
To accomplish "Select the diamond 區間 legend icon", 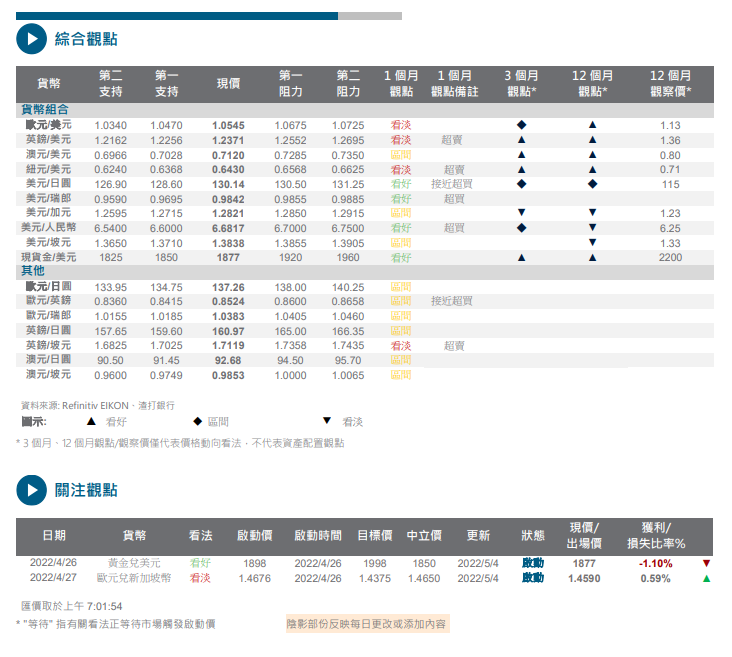I will (197, 422).
